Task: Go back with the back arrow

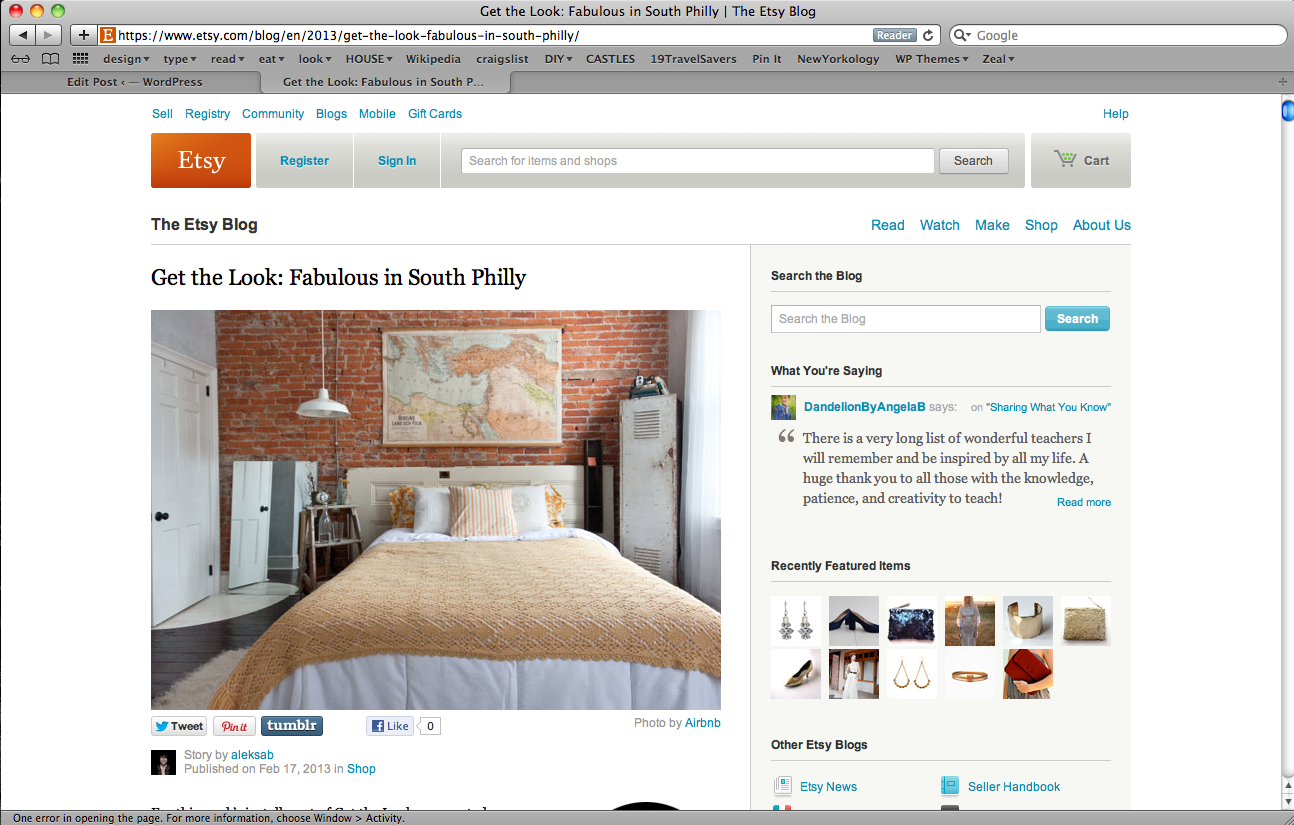Action: pos(23,35)
